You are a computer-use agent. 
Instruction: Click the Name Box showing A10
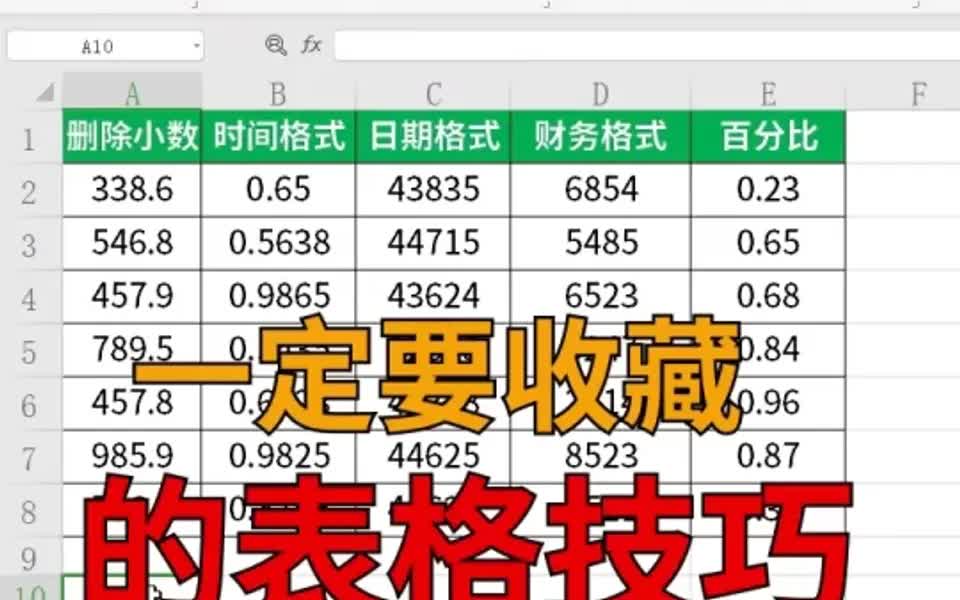pyautogui.click(x=100, y=45)
